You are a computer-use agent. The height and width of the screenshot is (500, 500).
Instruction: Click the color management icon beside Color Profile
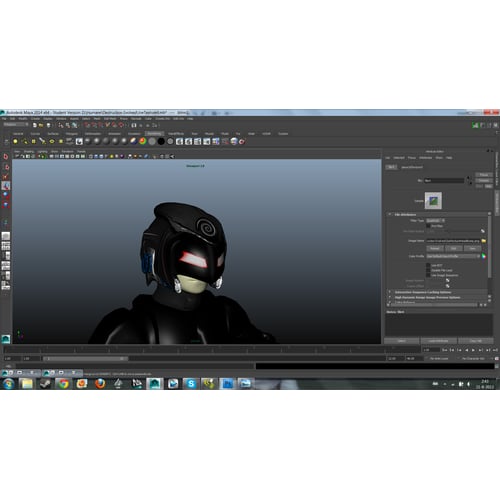(484, 256)
